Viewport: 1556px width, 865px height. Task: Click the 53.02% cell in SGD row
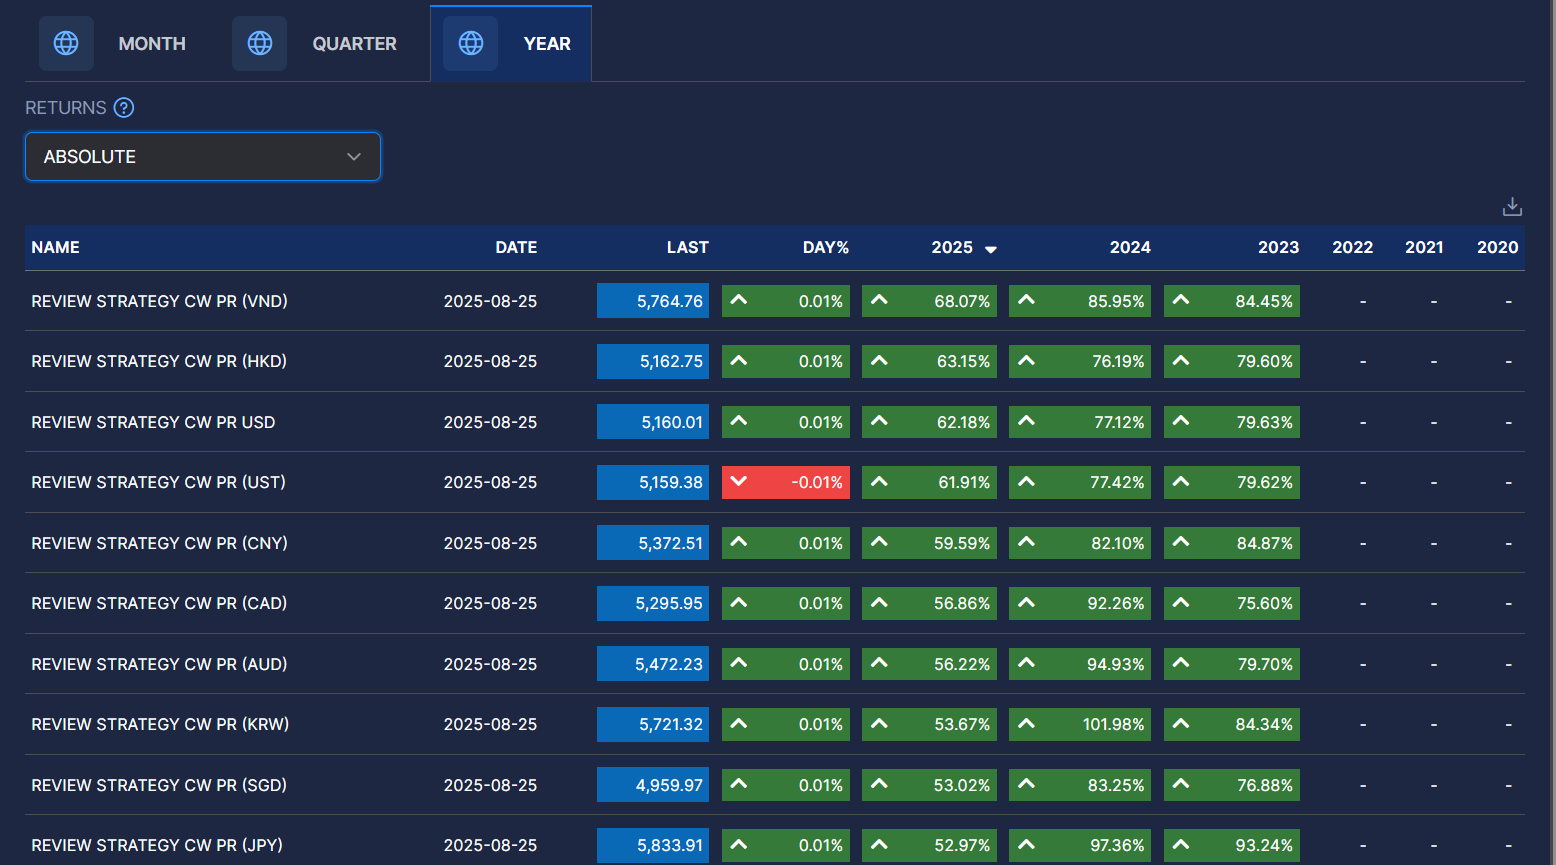click(929, 784)
